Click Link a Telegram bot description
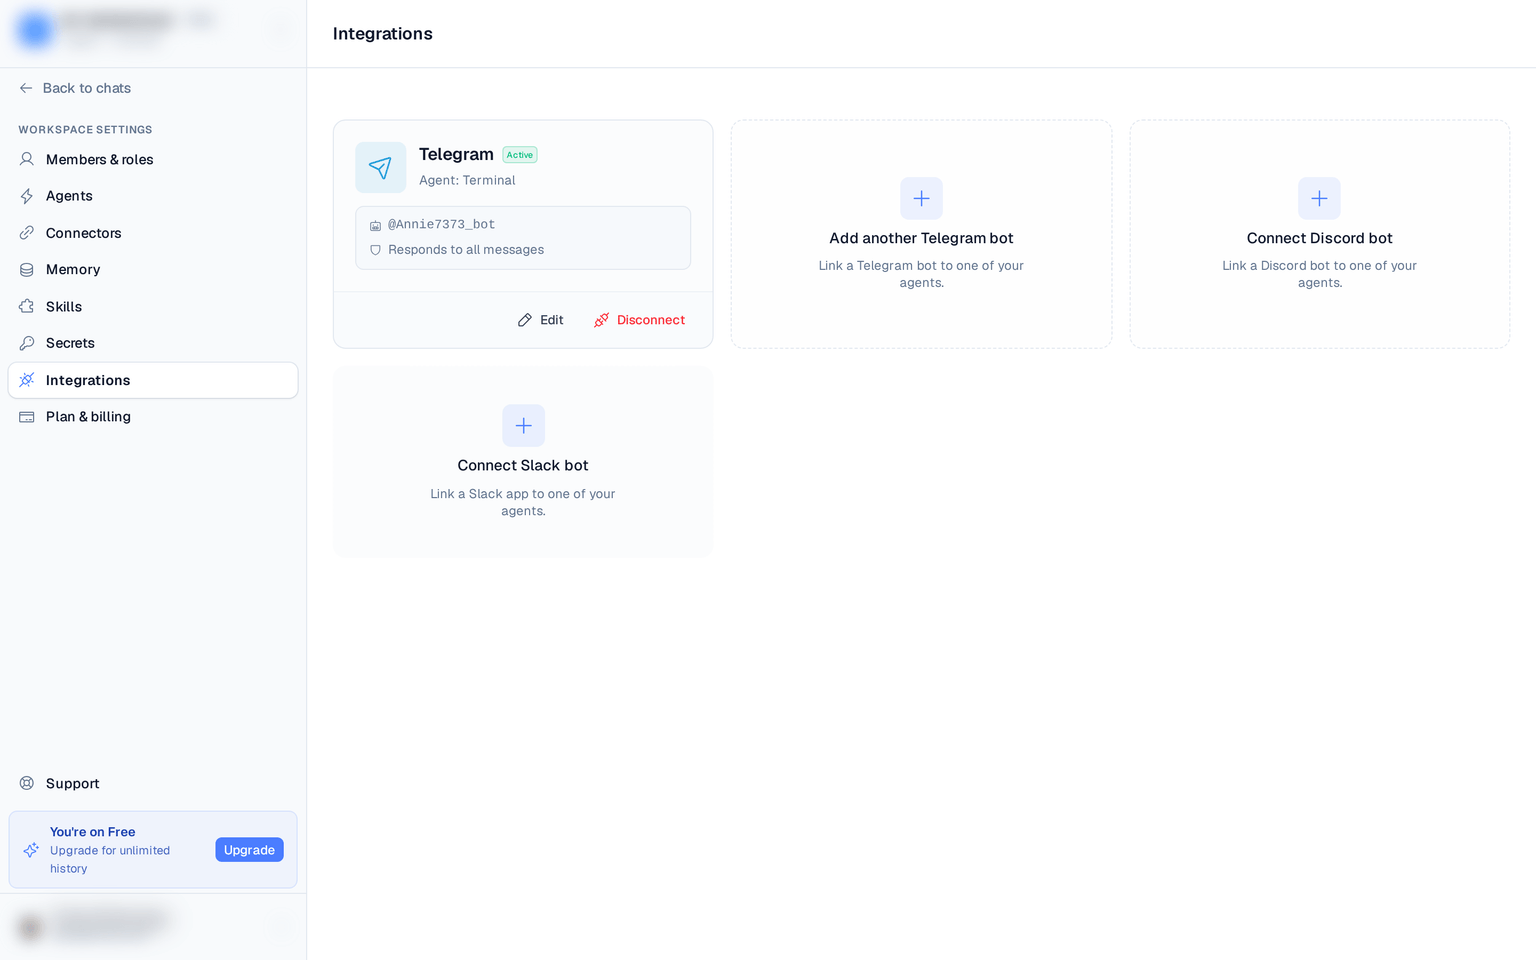The width and height of the screenshot is (1536, 960). tap(921, 274)
